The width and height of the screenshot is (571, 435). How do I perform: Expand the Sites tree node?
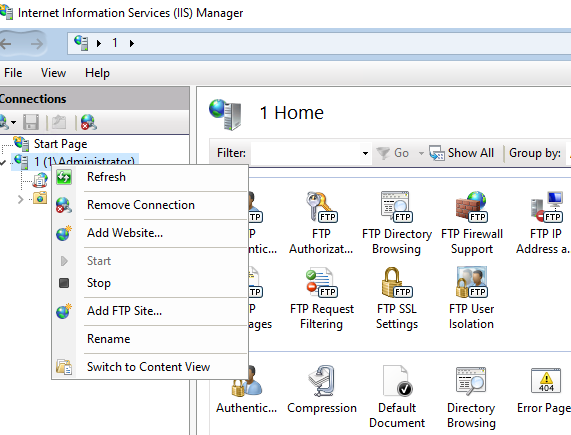coord(20,199)
